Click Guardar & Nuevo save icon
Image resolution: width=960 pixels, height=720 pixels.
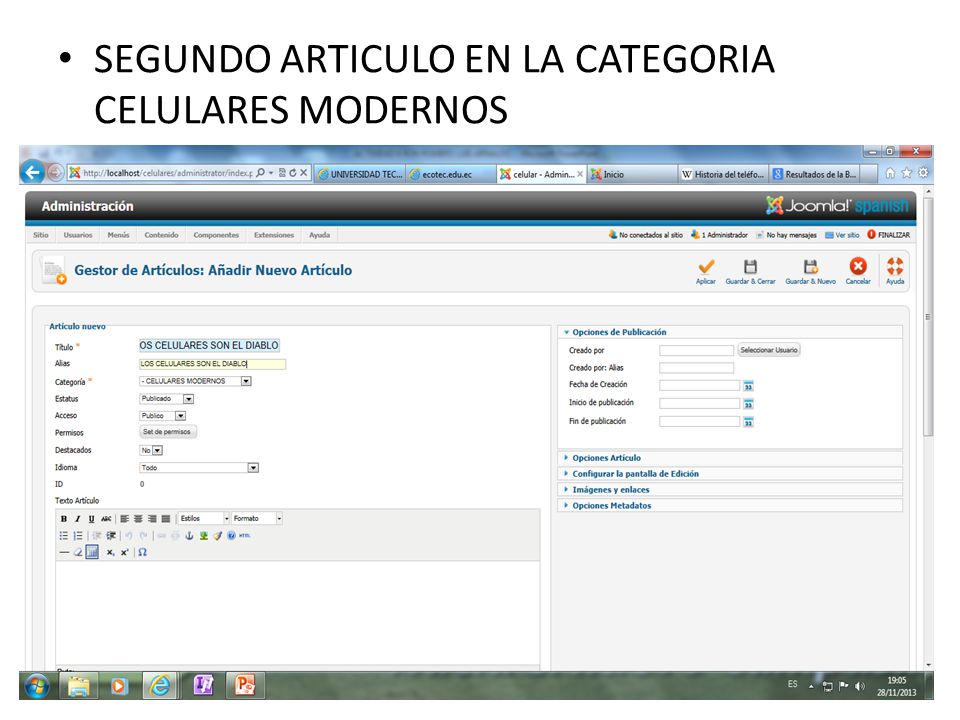[x=810, y=271]
